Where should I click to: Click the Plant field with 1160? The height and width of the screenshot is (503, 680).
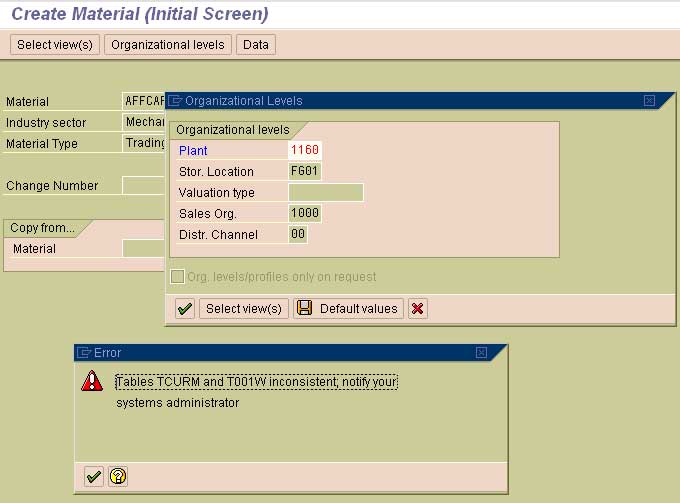305,150
